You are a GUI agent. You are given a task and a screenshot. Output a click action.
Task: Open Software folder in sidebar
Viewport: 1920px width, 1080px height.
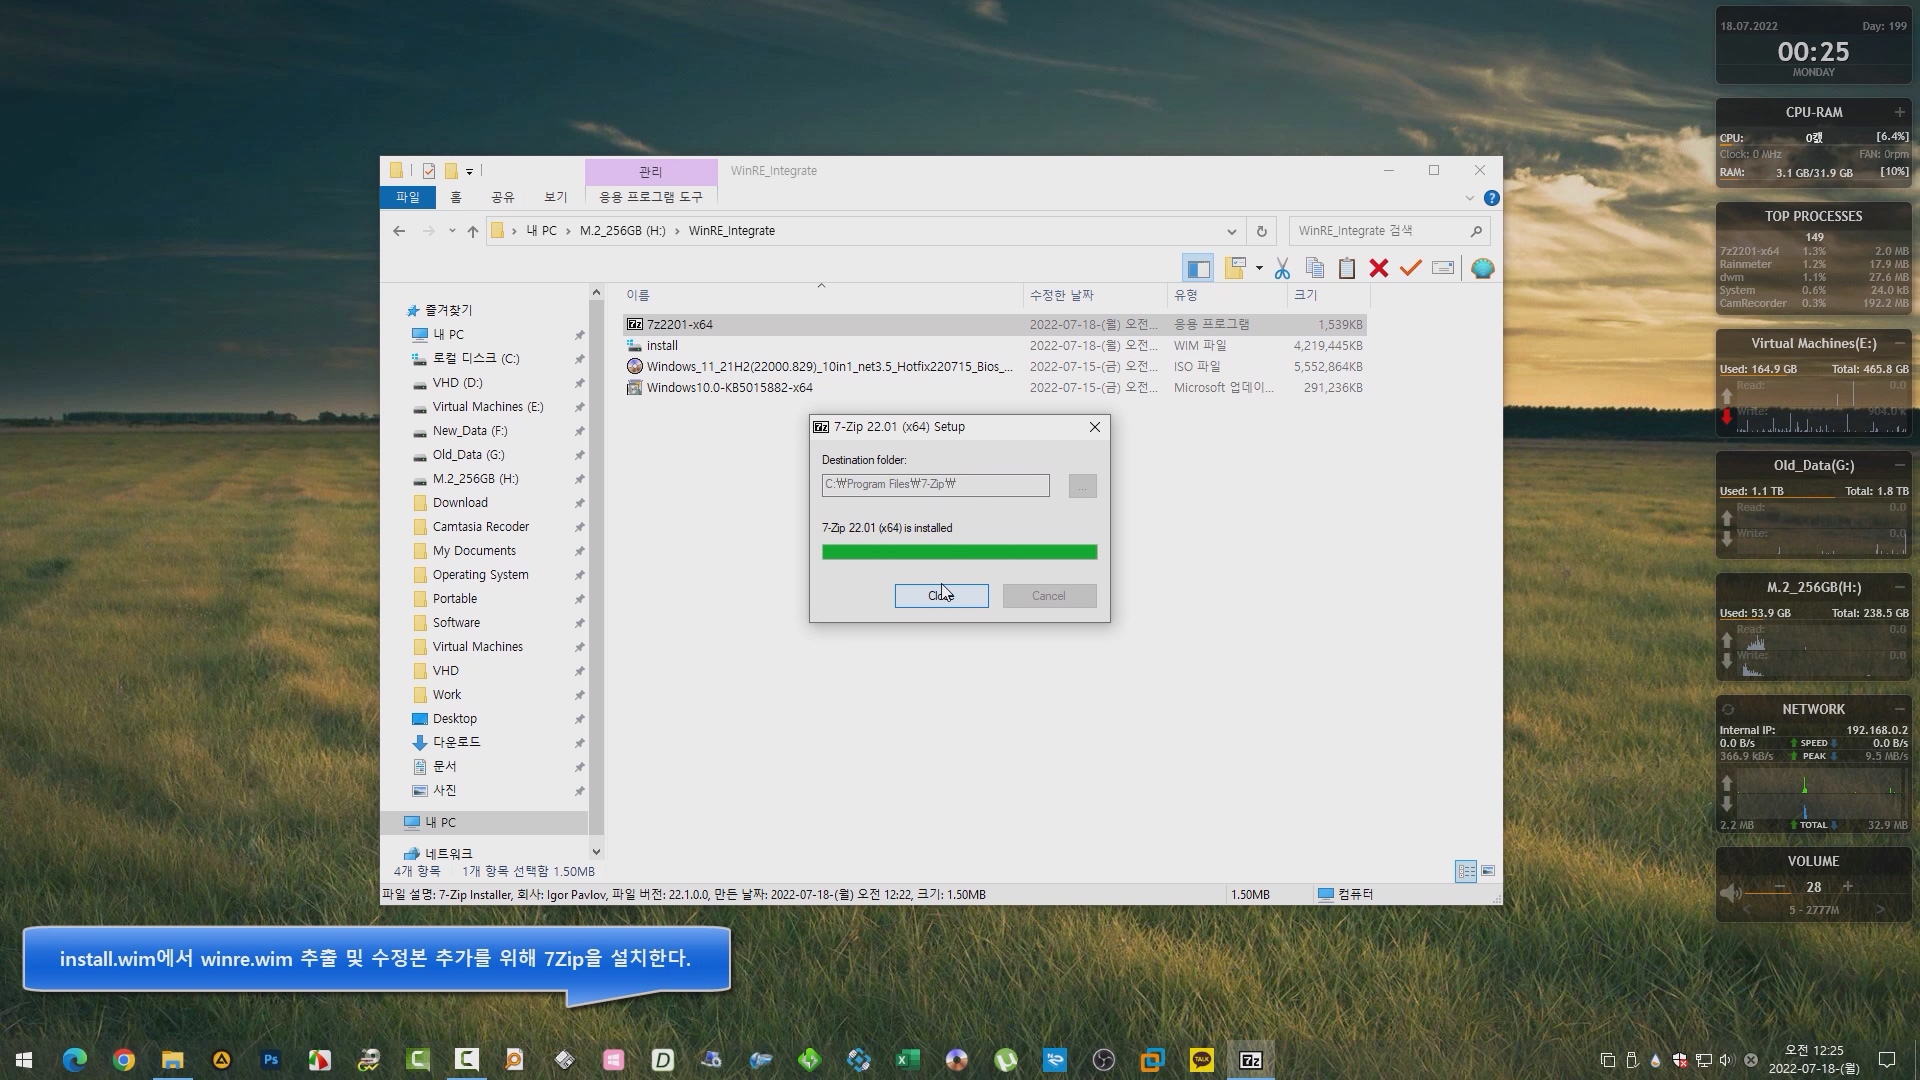(456, 623)
